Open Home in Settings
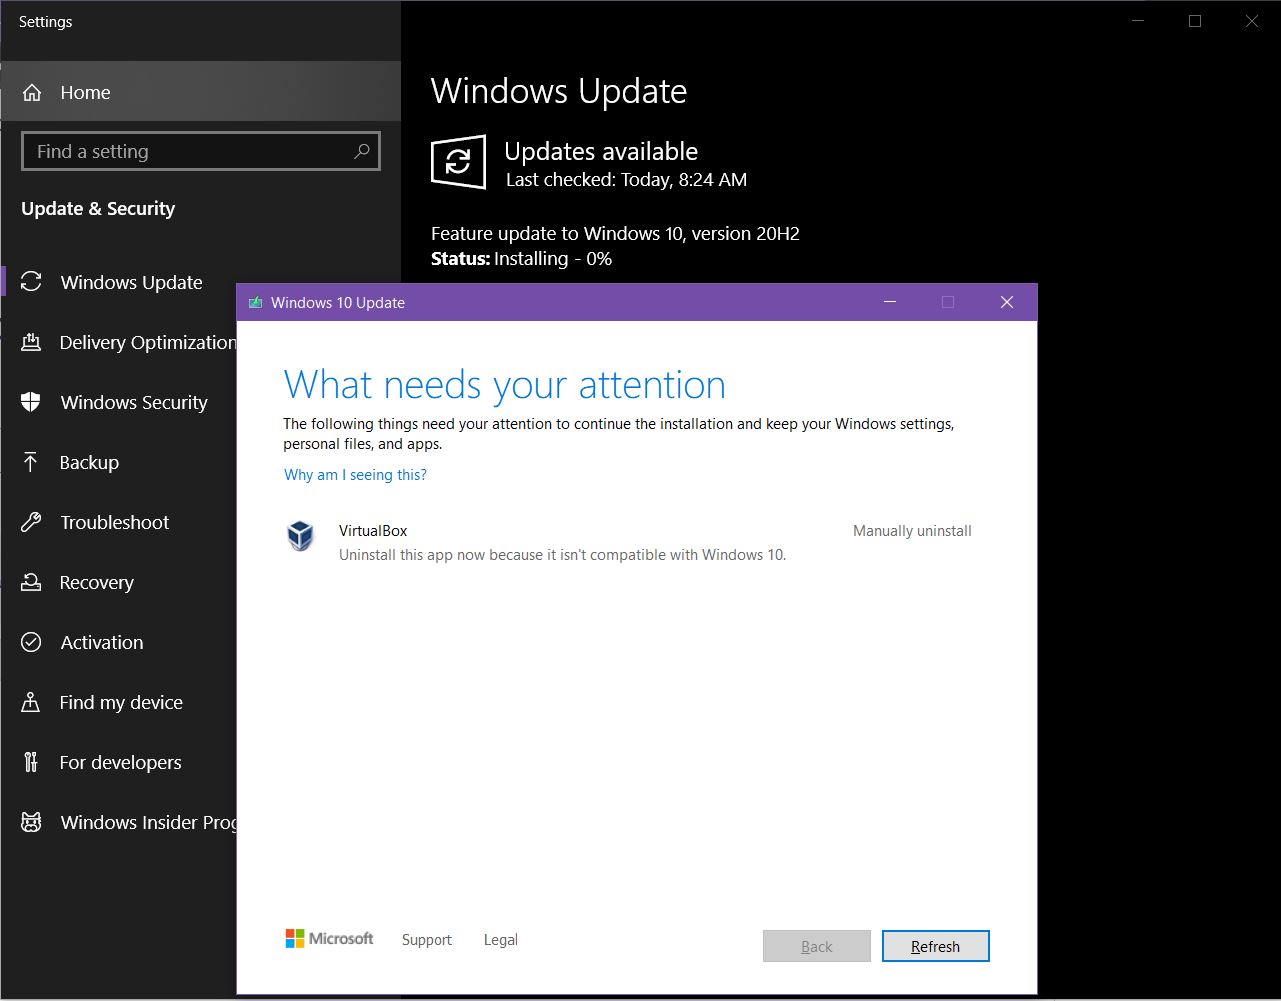Image resolution: width=1281 pixels, height=1001 pixels. pos(200,92)
